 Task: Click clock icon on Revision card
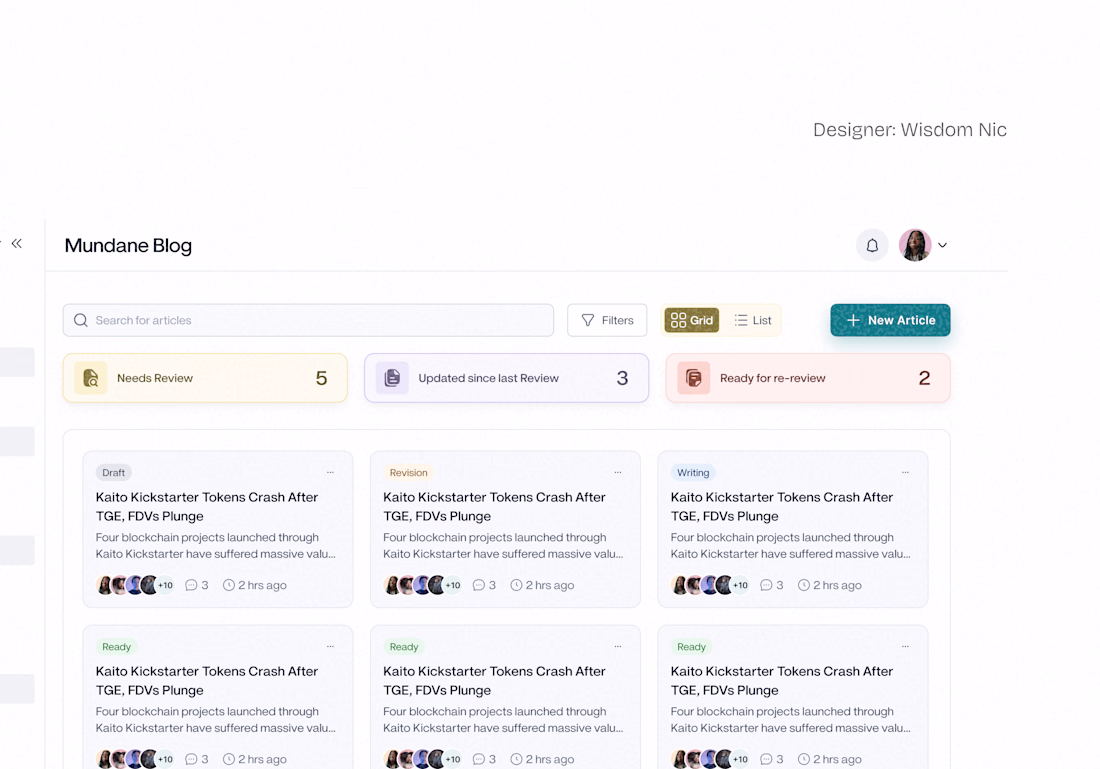point(516,585)
